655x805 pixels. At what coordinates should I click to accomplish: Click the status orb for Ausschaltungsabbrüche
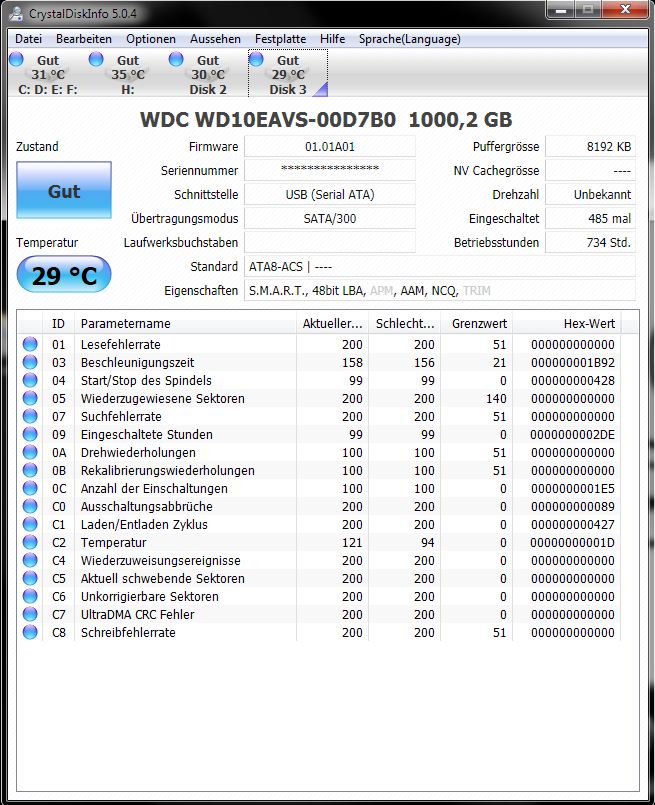point(30,506)
